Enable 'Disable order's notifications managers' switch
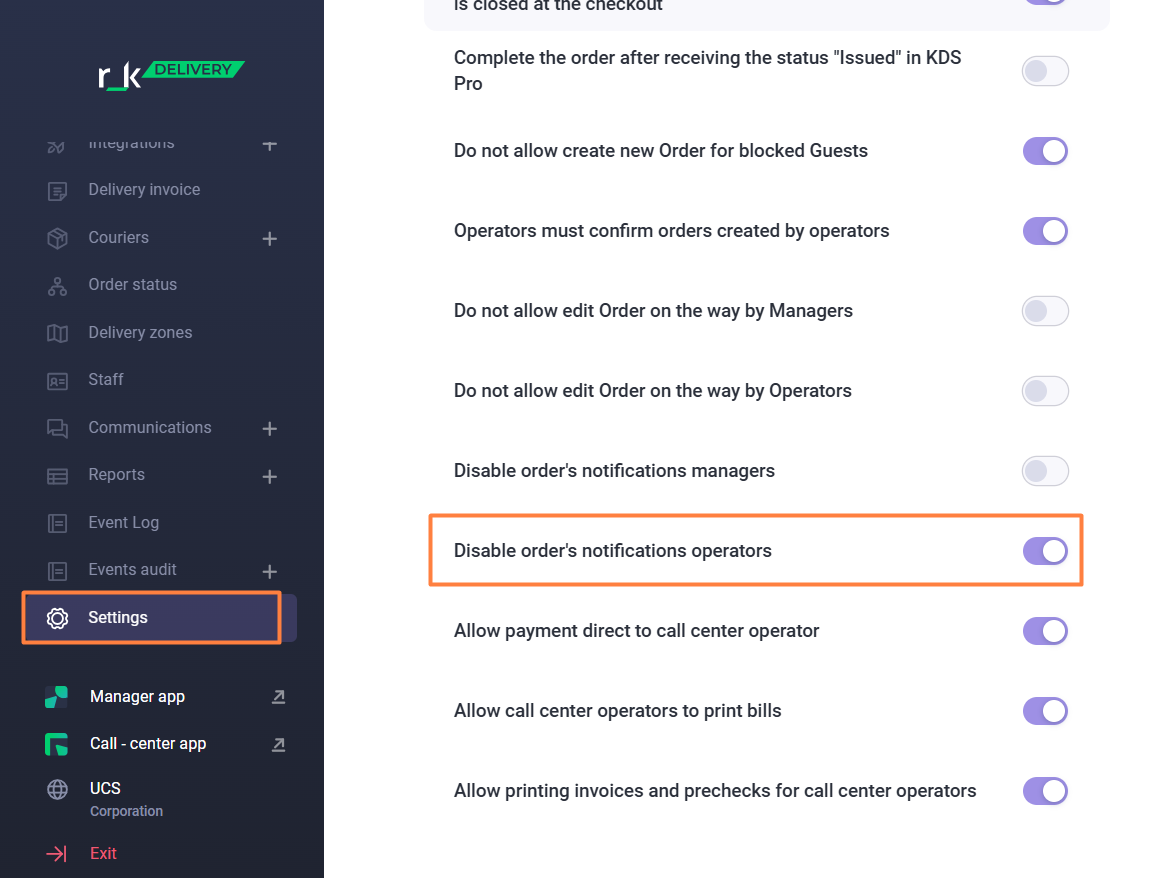The image size is (1158, 878). (x=1045, y=471)
